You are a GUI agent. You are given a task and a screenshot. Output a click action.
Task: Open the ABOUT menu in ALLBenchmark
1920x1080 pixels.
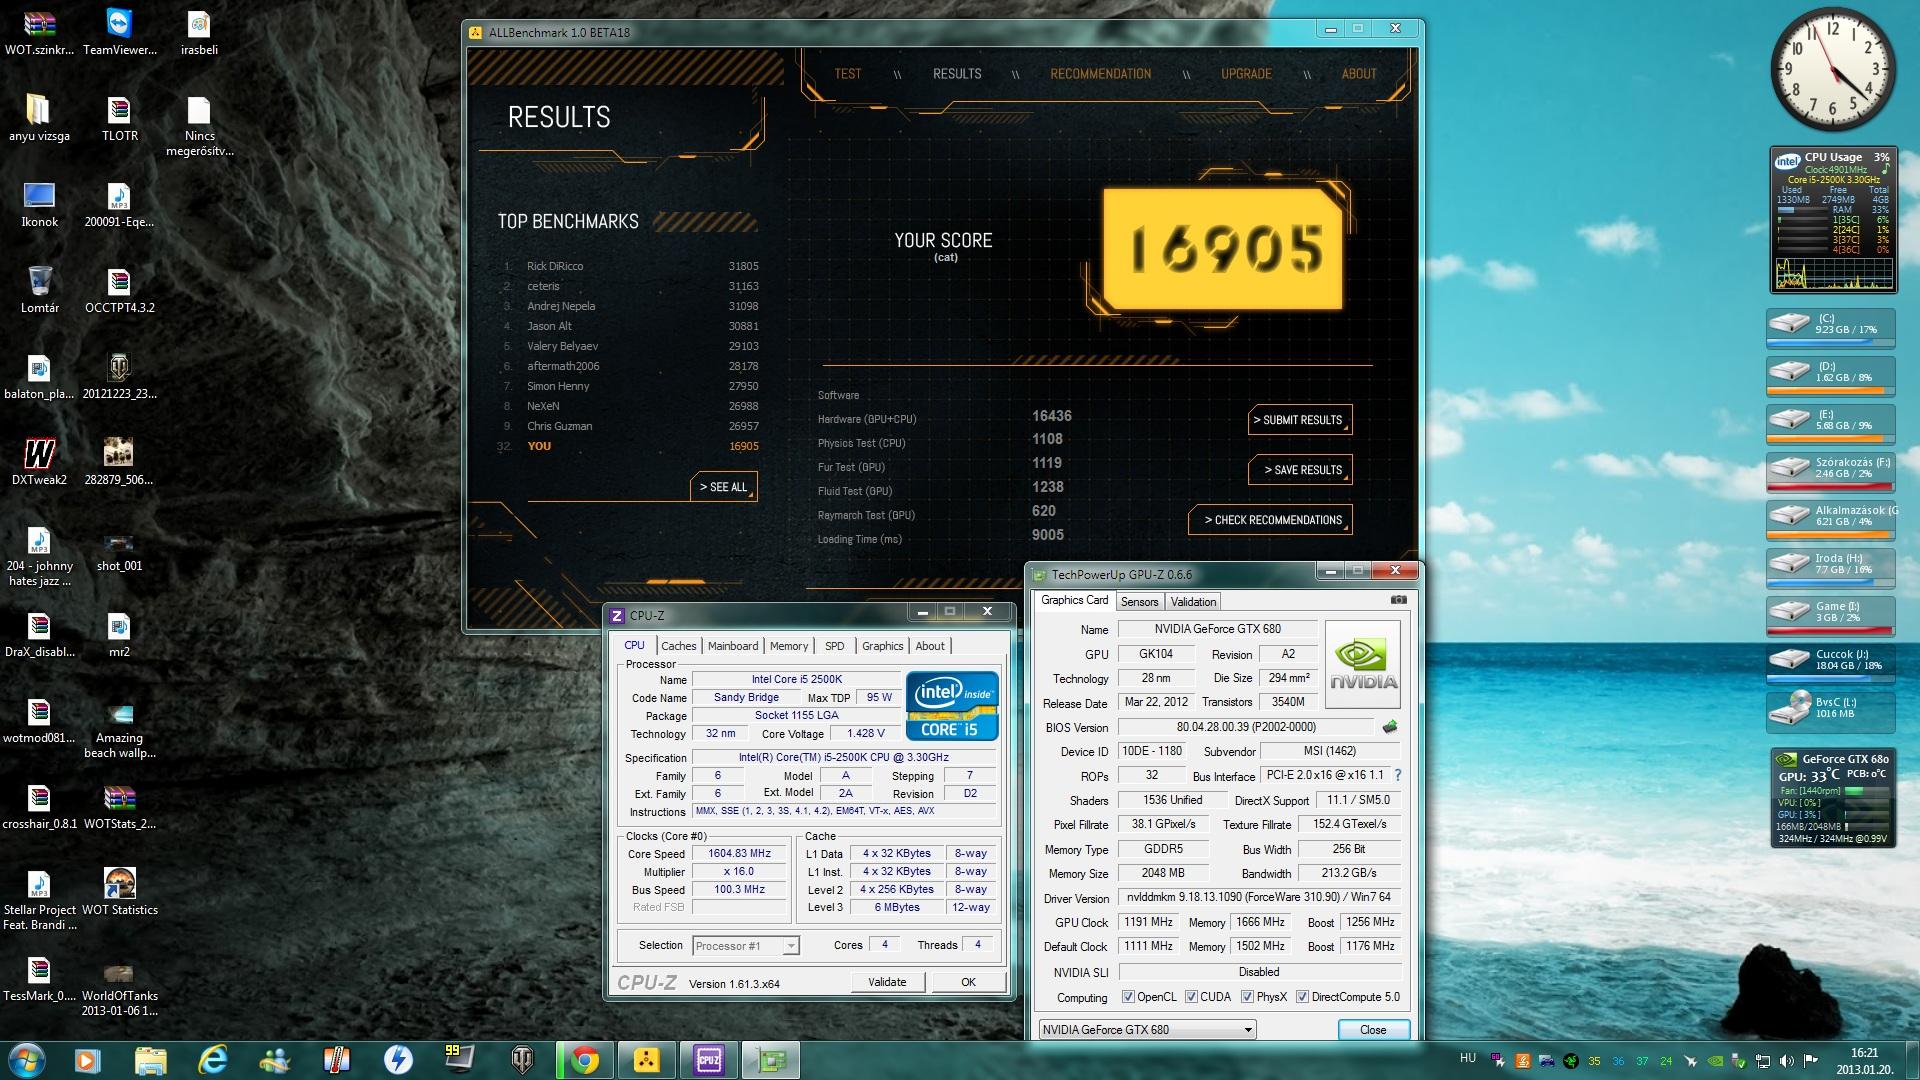1359,74
